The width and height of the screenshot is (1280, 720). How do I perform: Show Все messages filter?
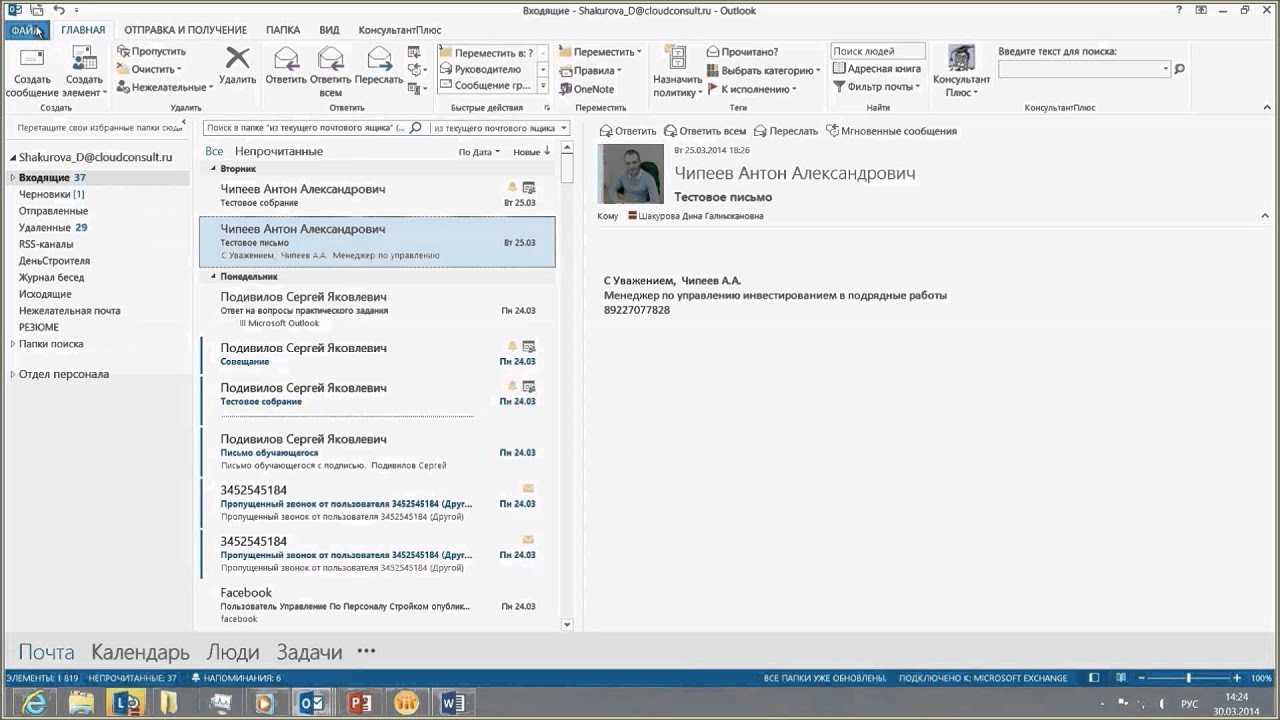click(x=214, y=151)
